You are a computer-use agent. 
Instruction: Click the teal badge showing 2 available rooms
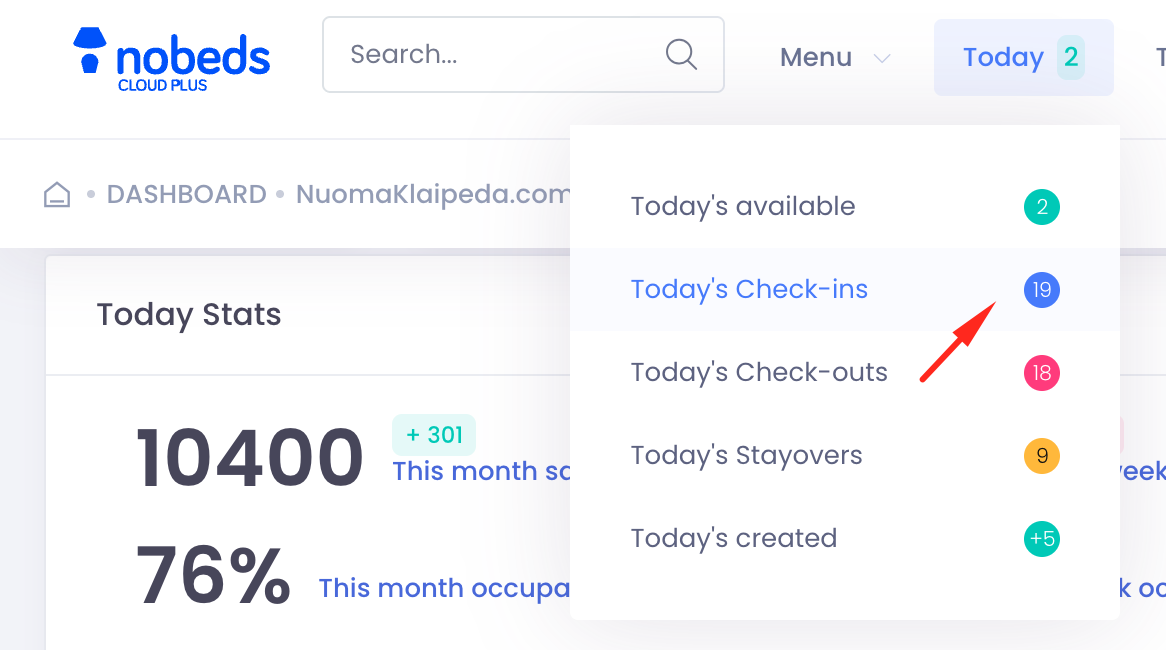click(x=1041, y=207)
